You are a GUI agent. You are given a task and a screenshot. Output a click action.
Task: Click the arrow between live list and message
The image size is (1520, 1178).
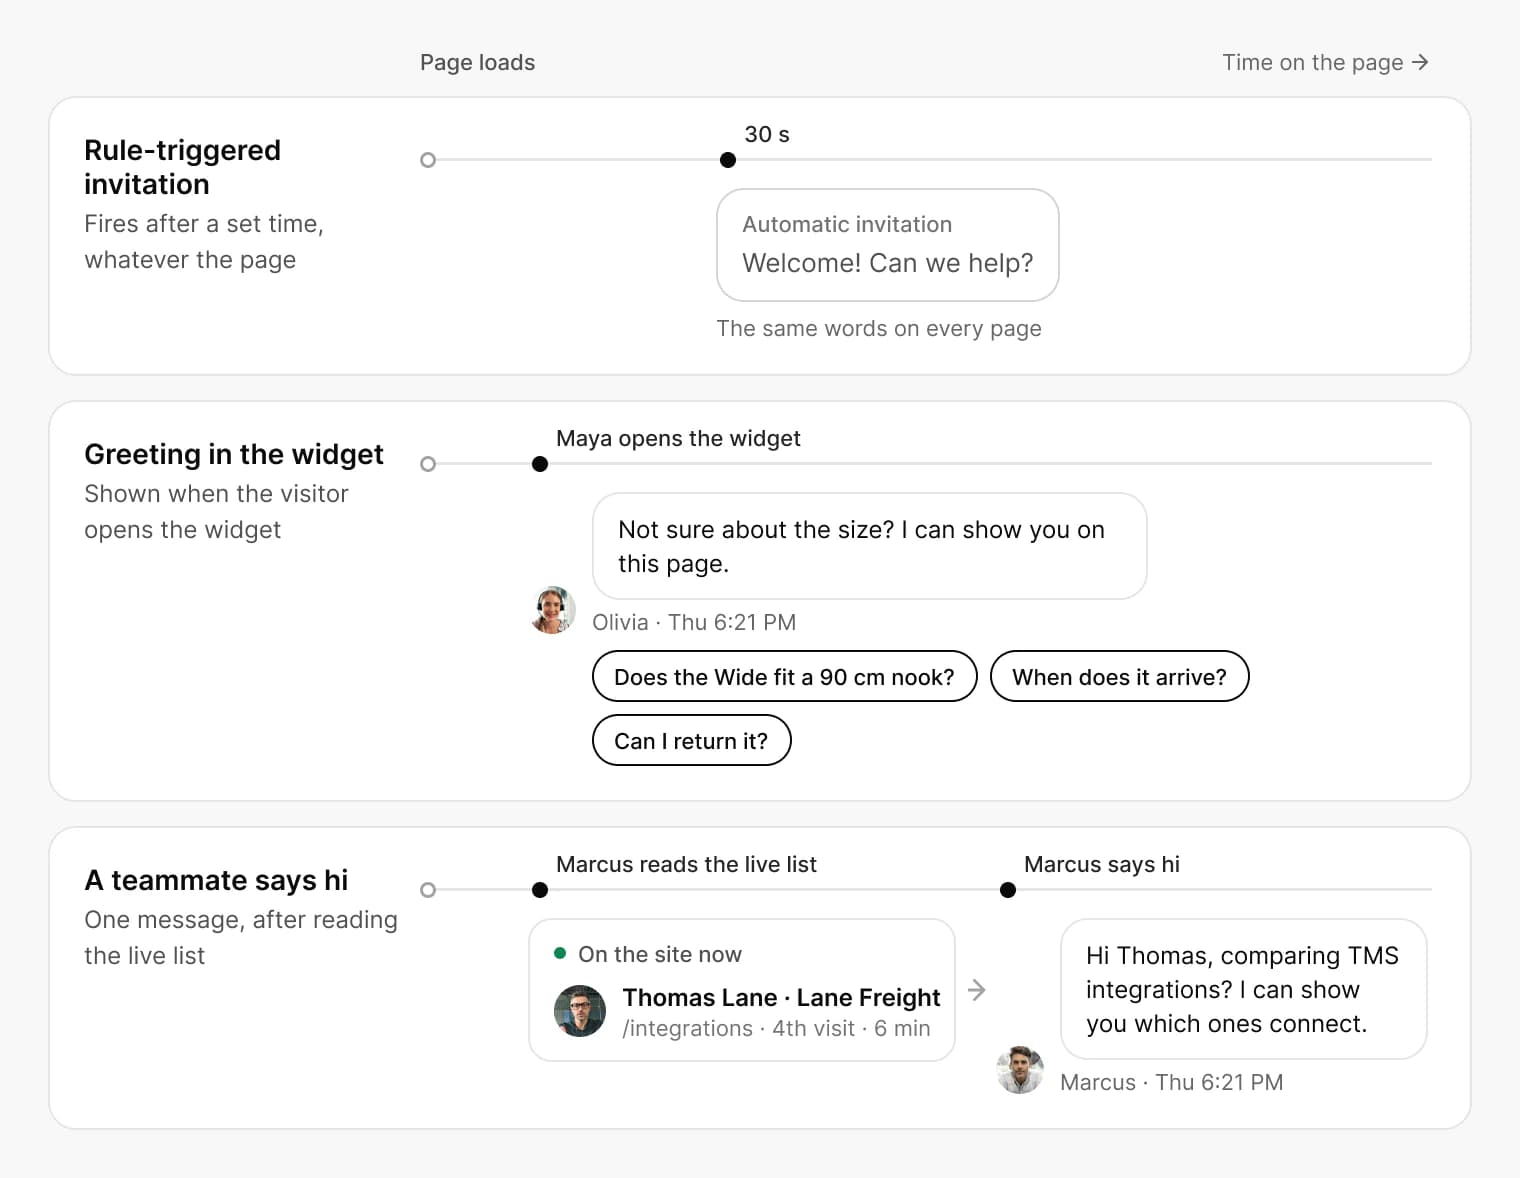click(977, 990)
